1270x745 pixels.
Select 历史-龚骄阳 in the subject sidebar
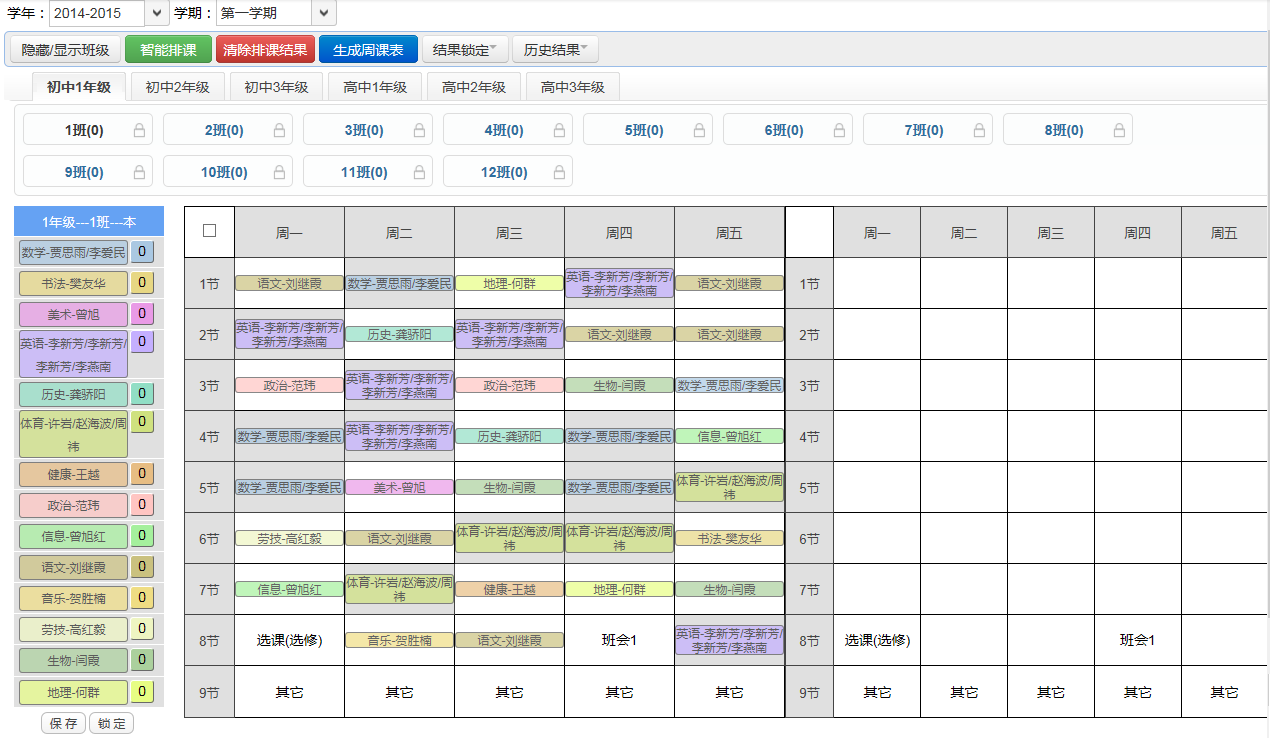pos(73,394)
